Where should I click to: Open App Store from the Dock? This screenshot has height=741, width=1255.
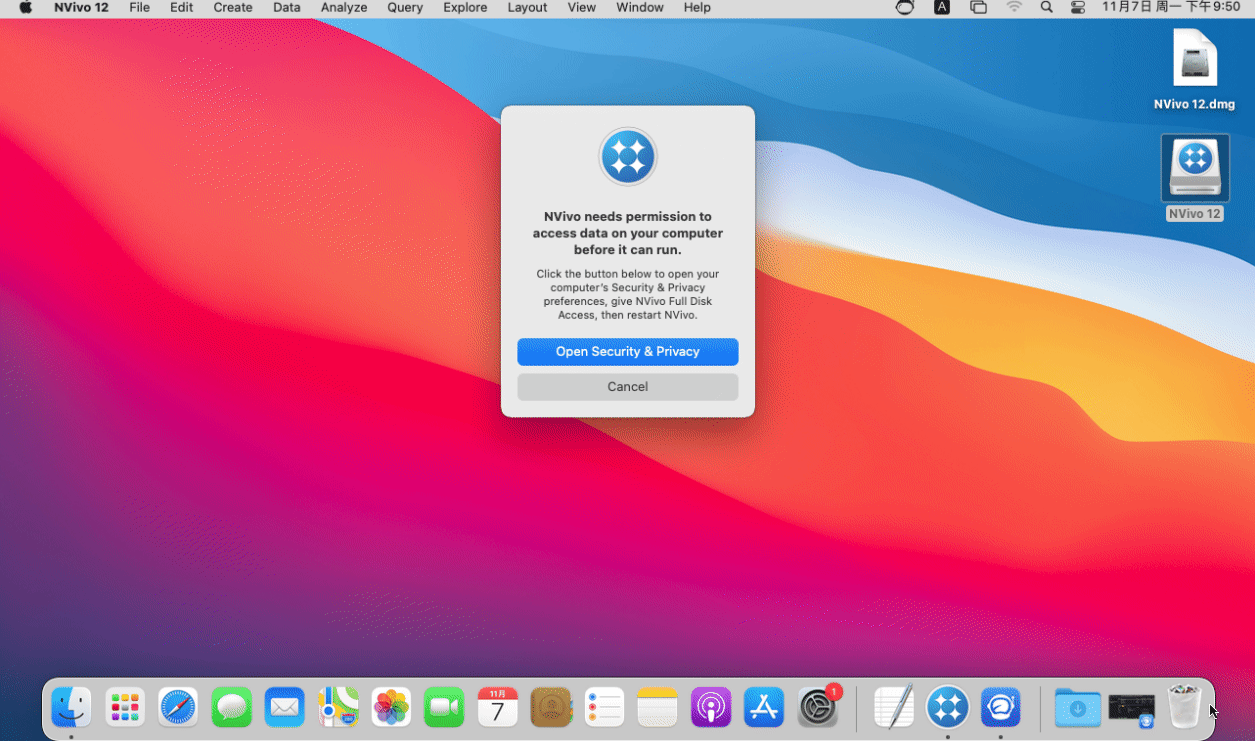click(764, 708)
